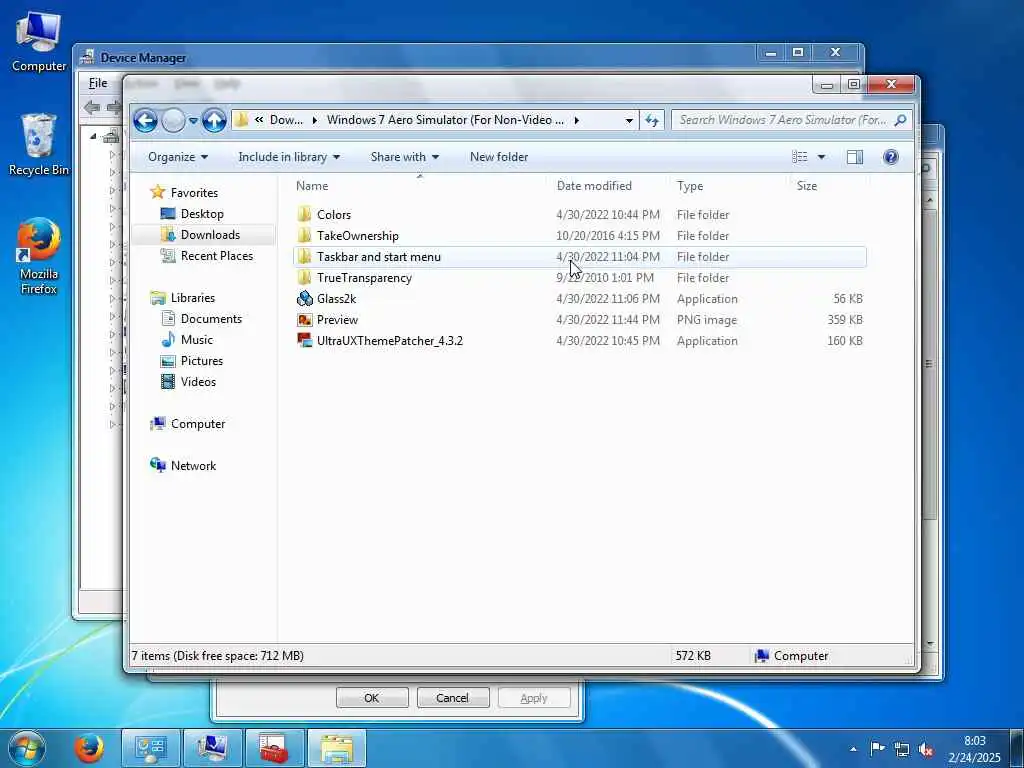1024x768 pixels.
Task: Click the Explorer Forward arrow button
Action: (173, 120)
